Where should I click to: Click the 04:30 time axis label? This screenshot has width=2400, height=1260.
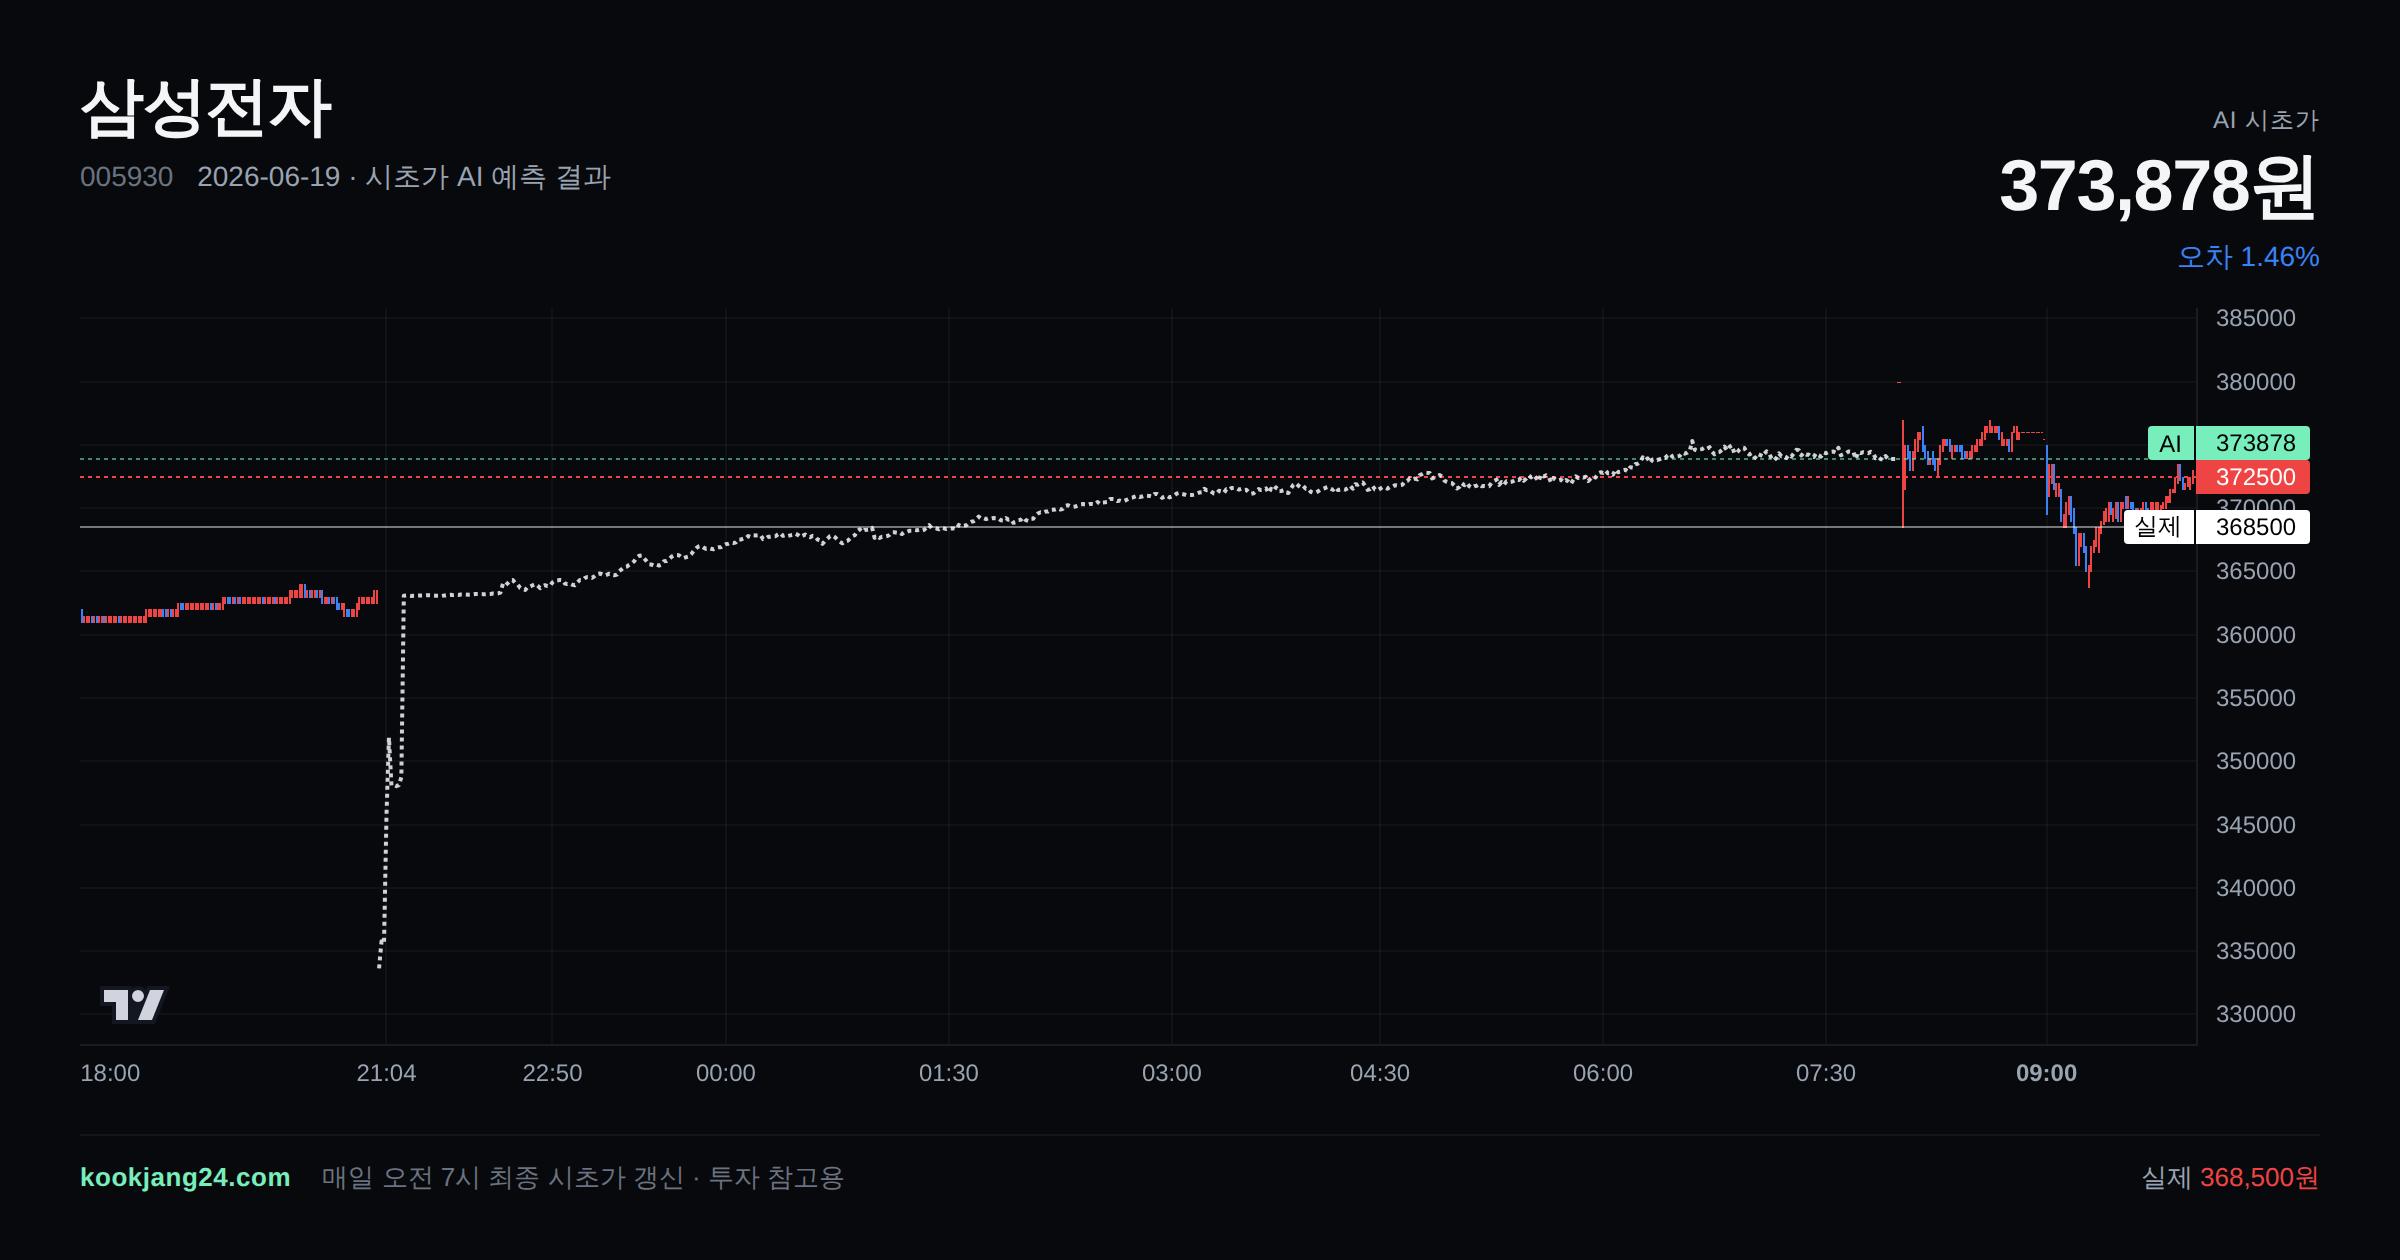(x=1380, y=1073)
